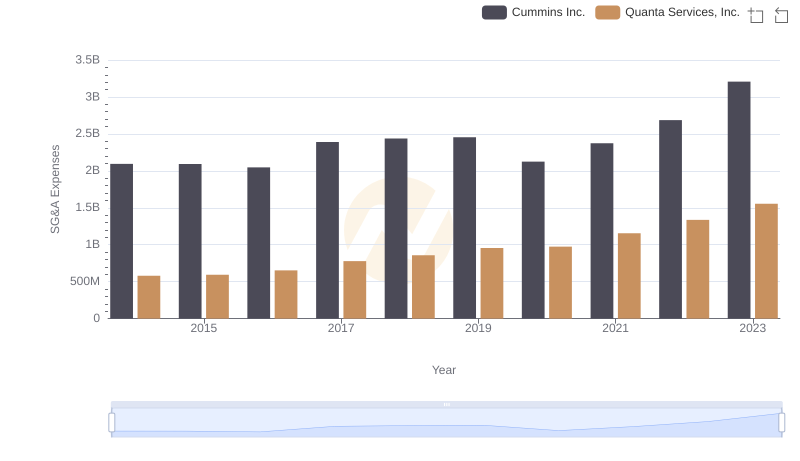
Task: Click the Cummins bar for 2022
Action: pyautogui.click(x=670, y=219)
